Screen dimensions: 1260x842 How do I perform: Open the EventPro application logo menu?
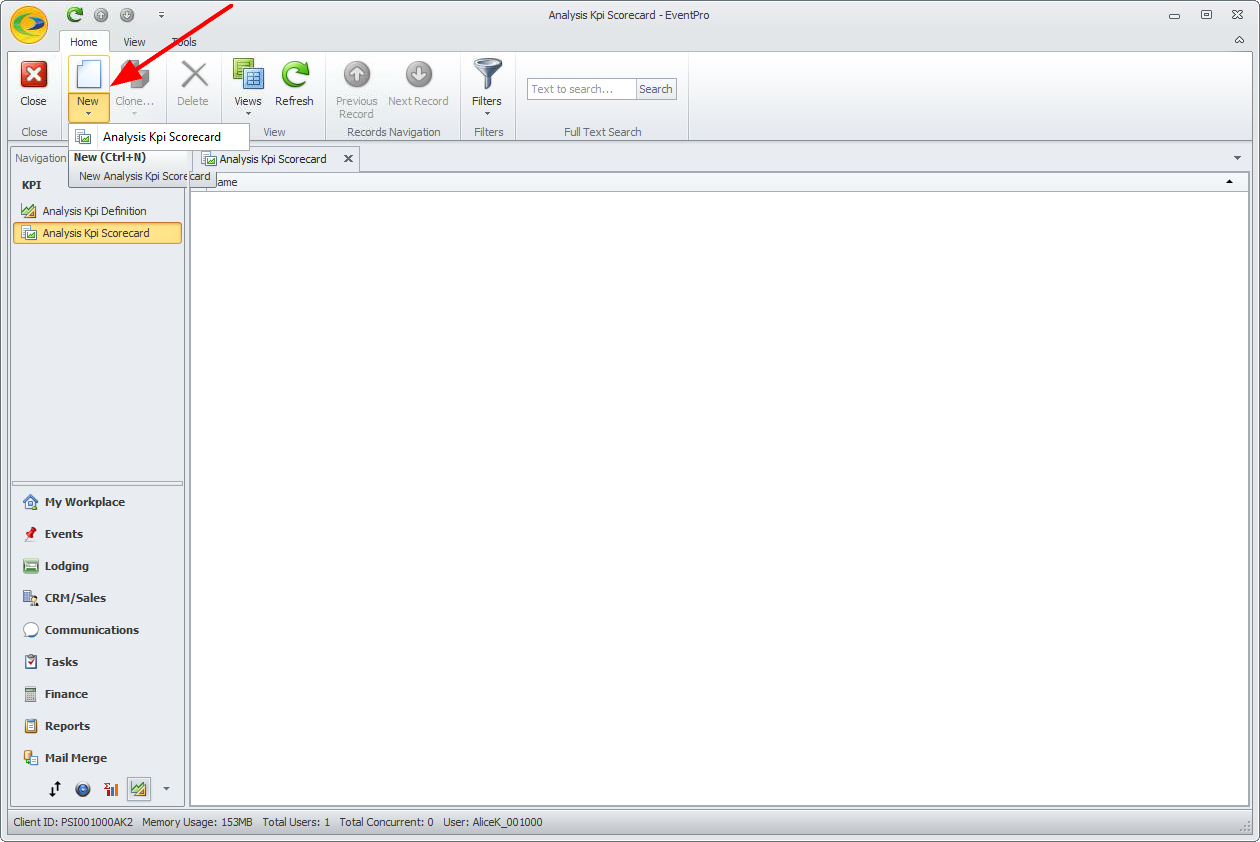point(29,25)
